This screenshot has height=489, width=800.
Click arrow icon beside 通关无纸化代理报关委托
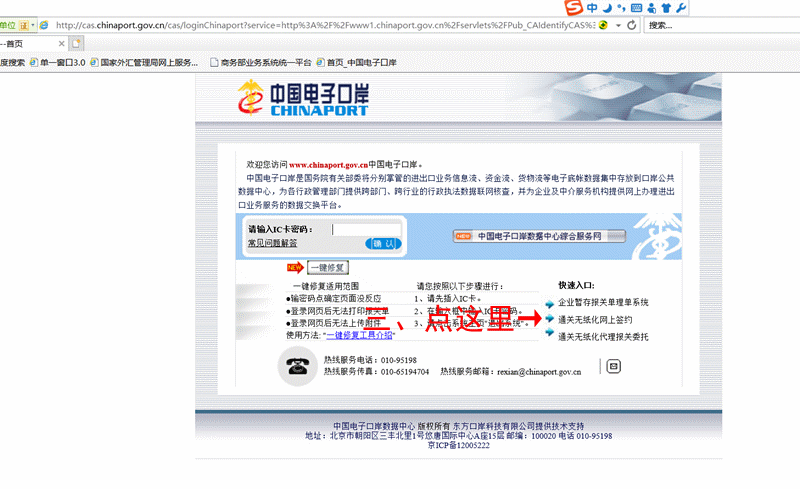[x=549, y=338]
